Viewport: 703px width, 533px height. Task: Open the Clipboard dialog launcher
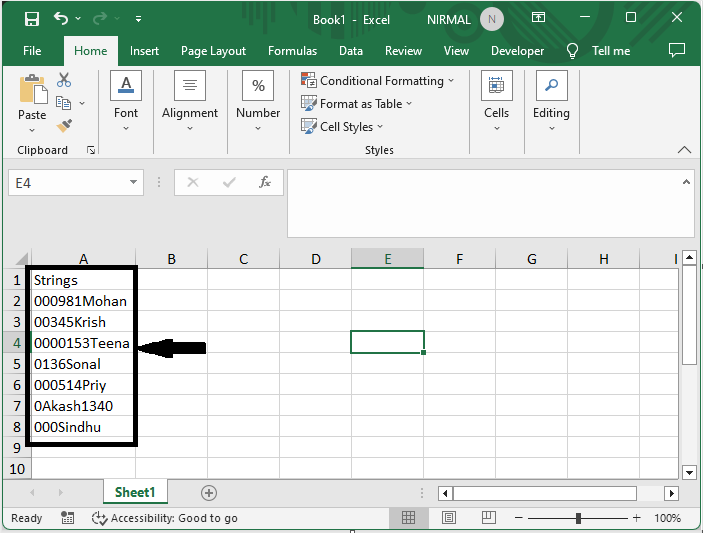[91, 150]
